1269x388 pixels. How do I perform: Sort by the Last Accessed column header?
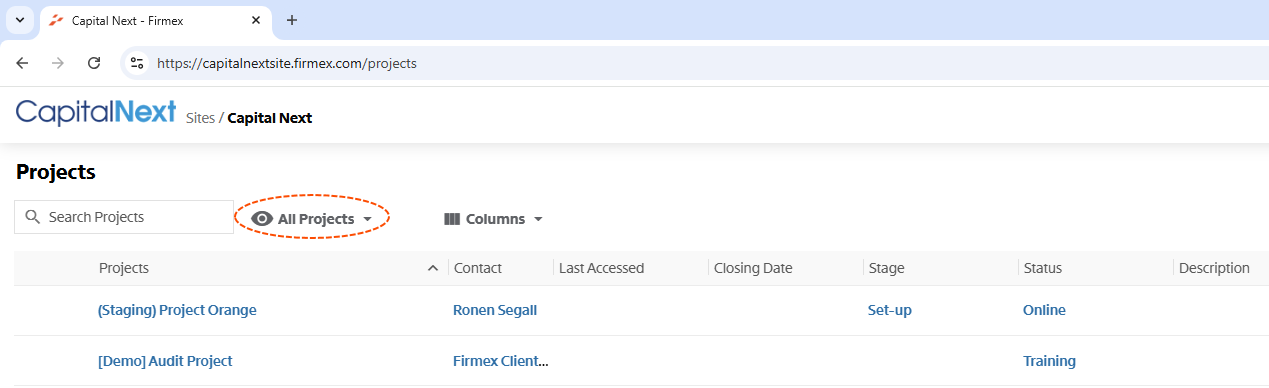tap(601, 268)
